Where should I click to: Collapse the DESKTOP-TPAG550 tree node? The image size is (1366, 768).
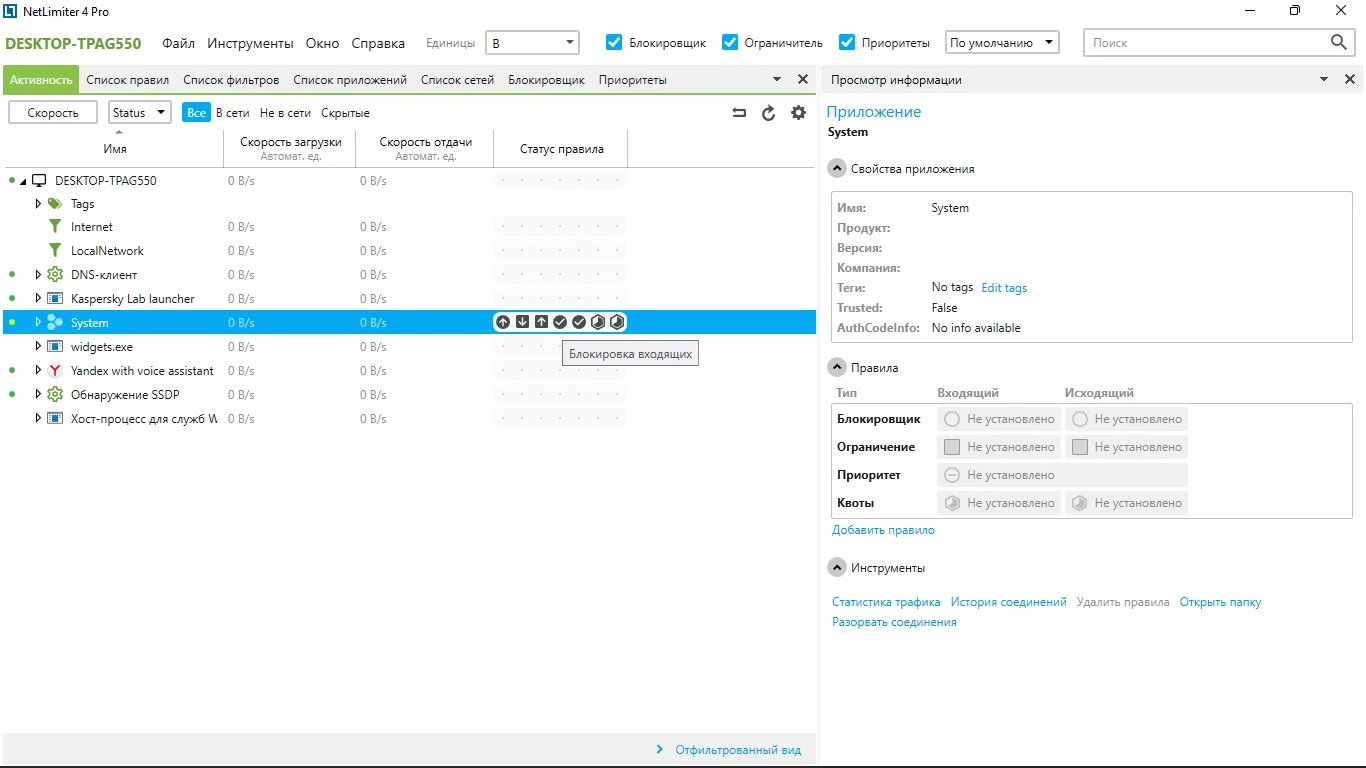pyautogui.click(x=23, y=181)
